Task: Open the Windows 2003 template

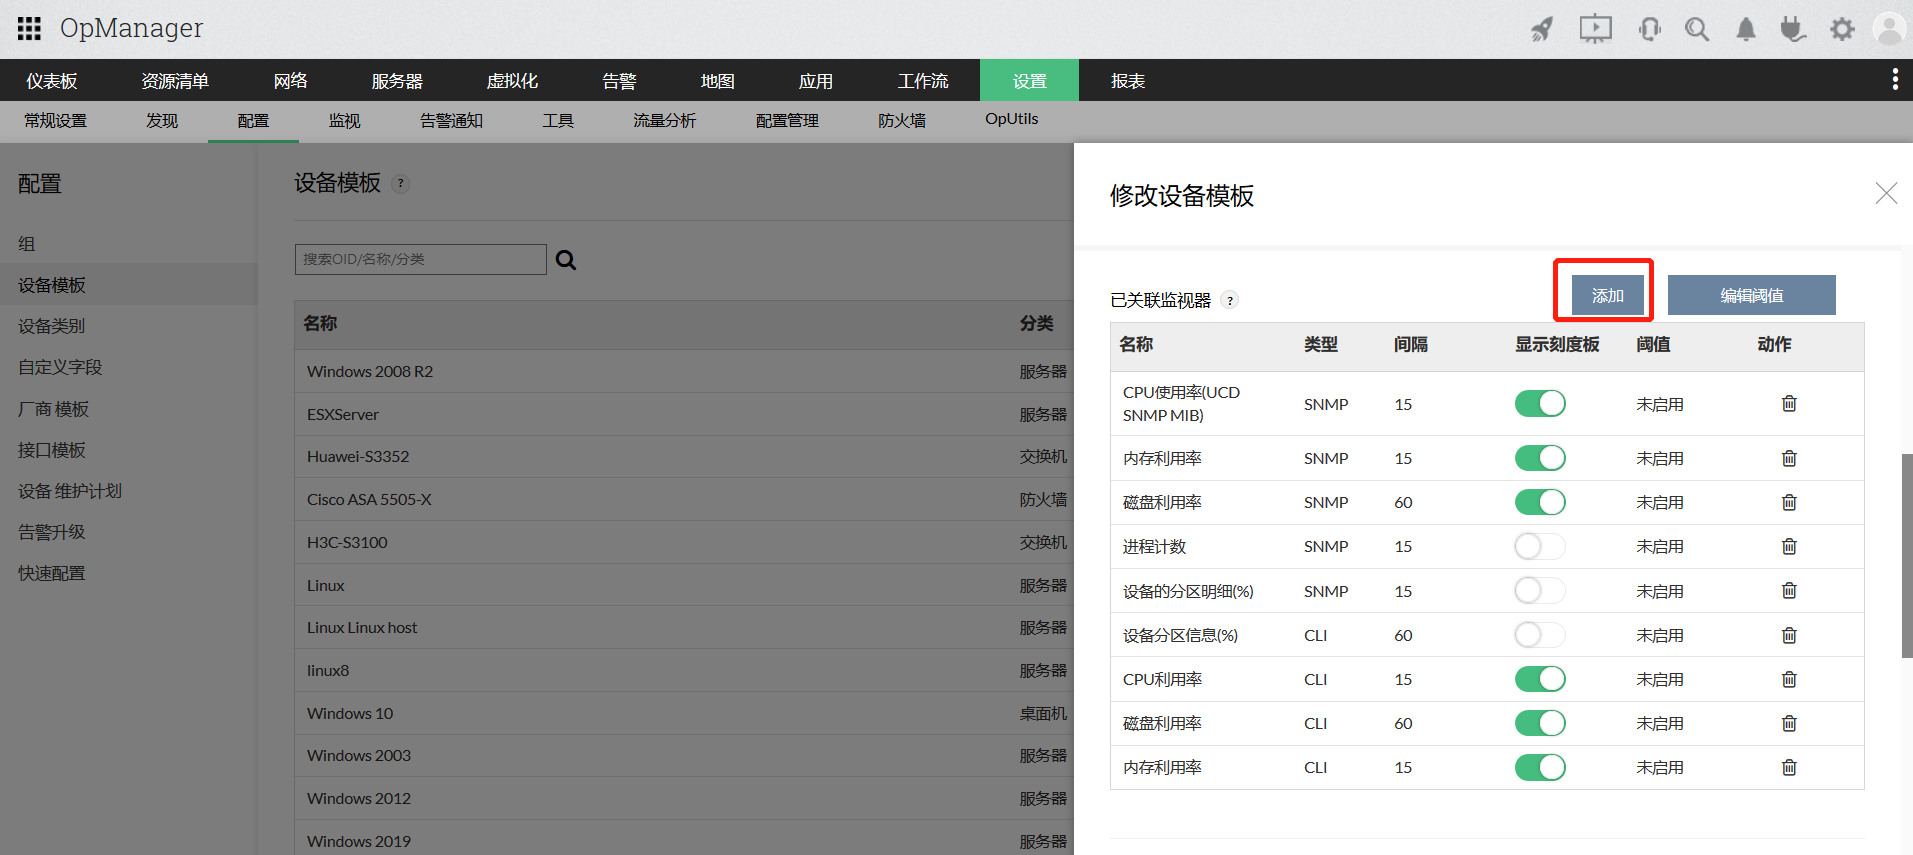Action: coord(359,755)
